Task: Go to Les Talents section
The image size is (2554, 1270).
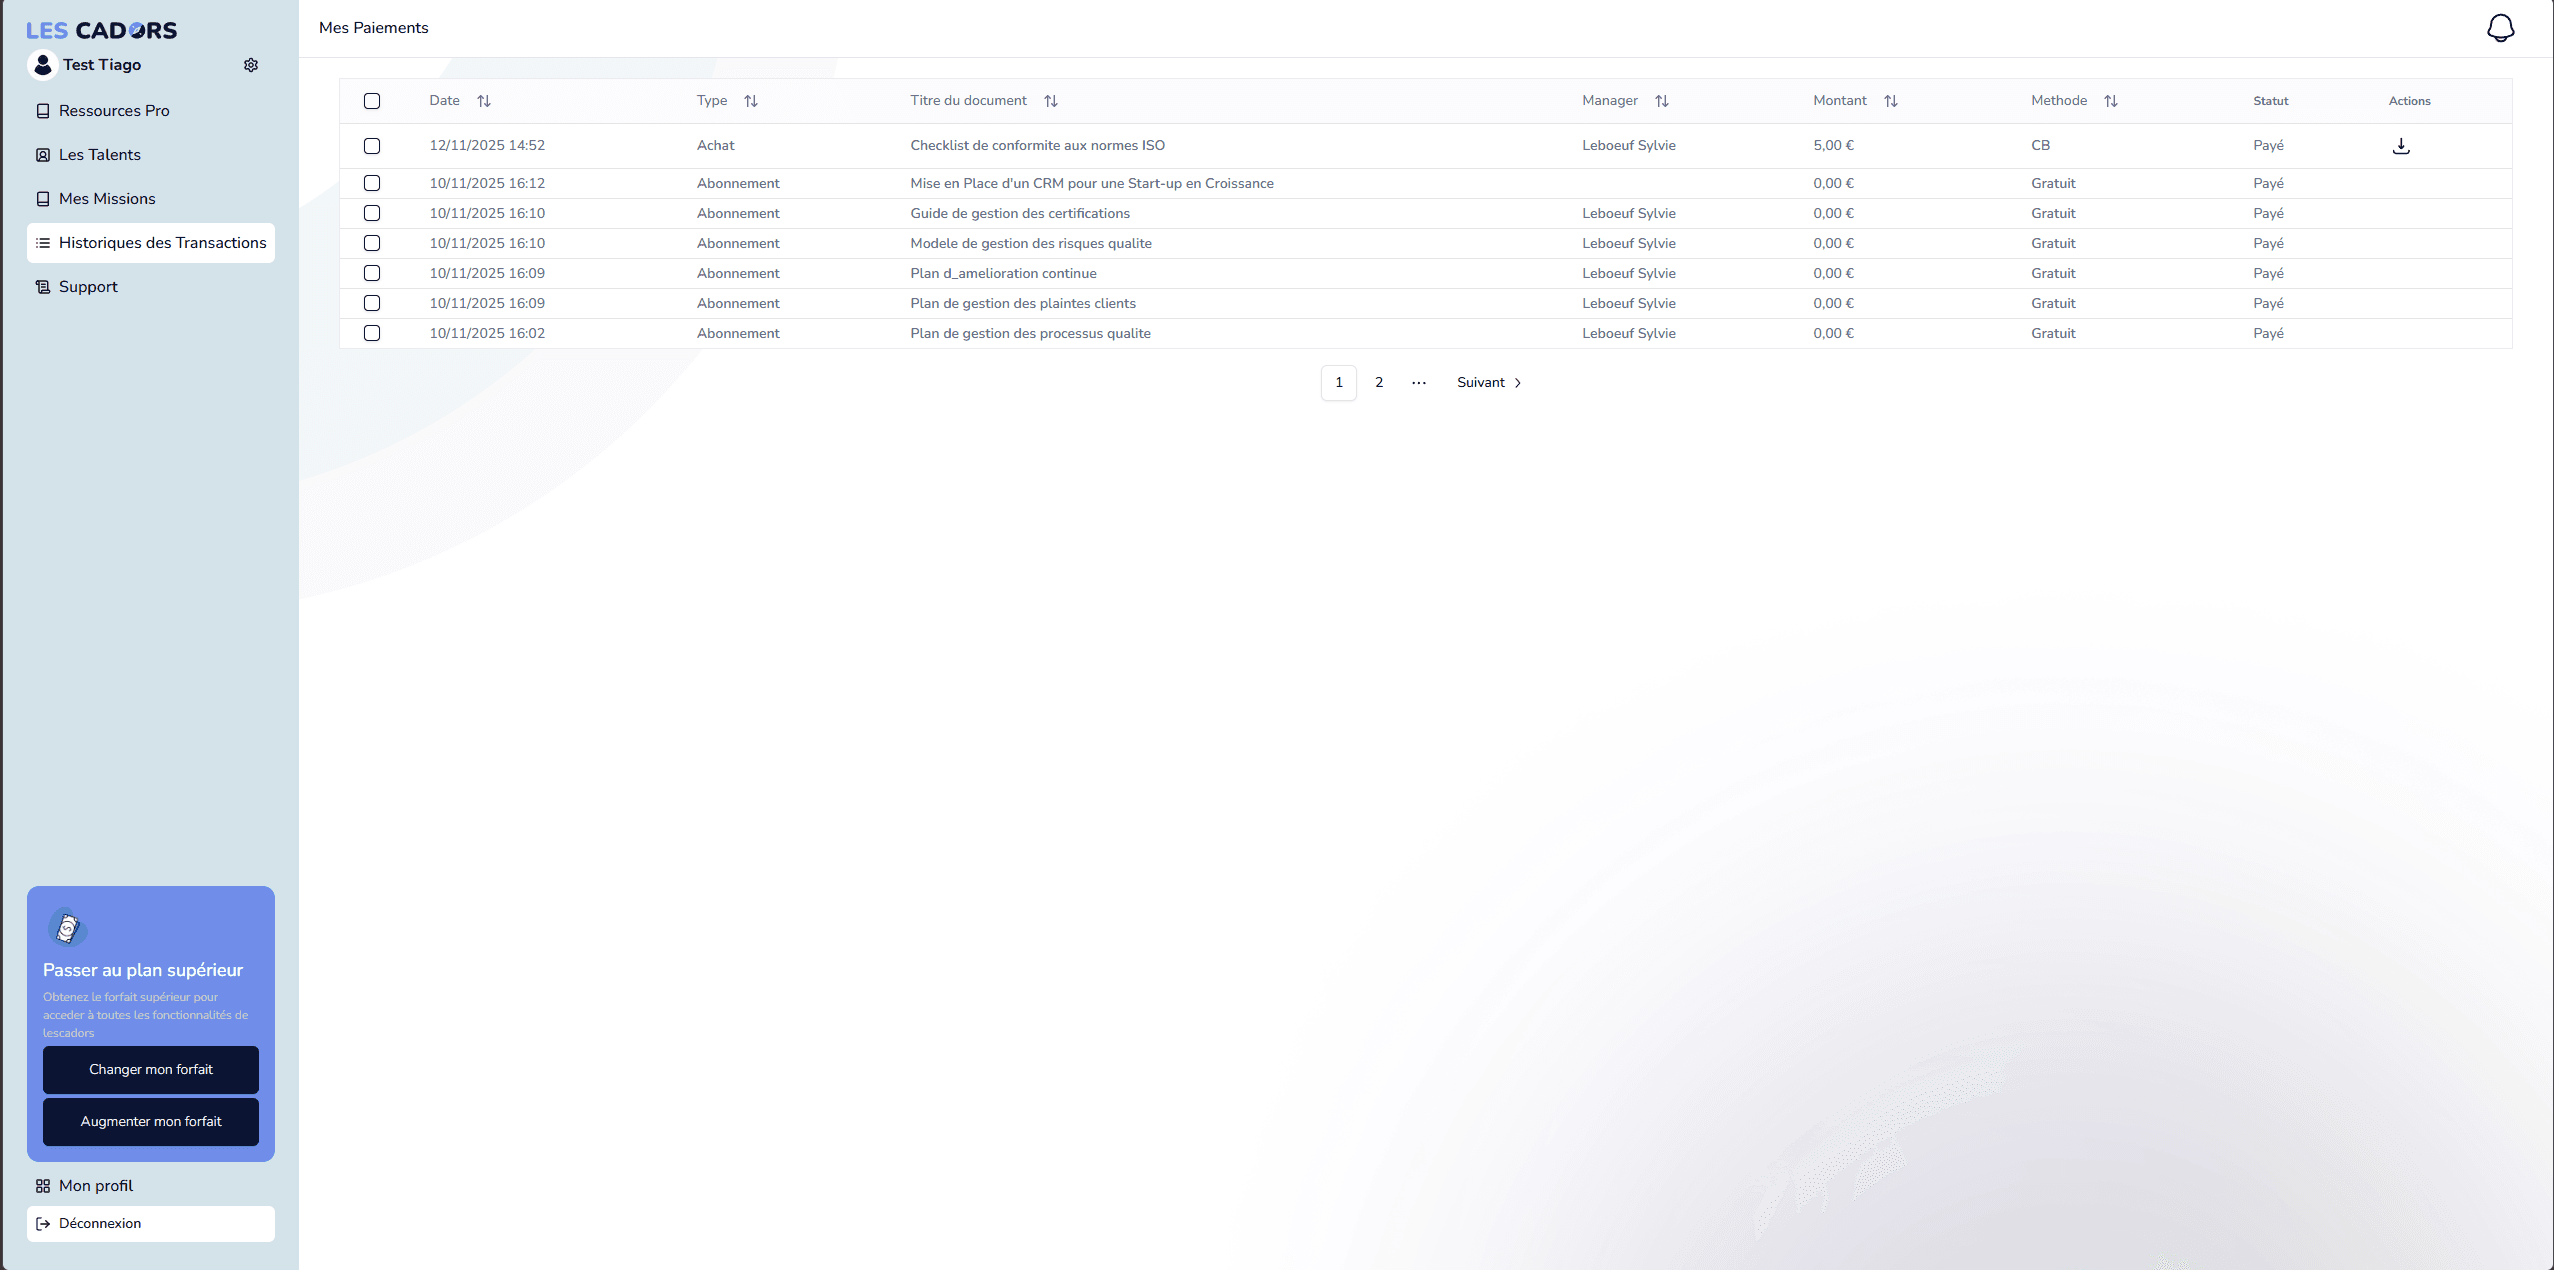Action: point(151,155)
